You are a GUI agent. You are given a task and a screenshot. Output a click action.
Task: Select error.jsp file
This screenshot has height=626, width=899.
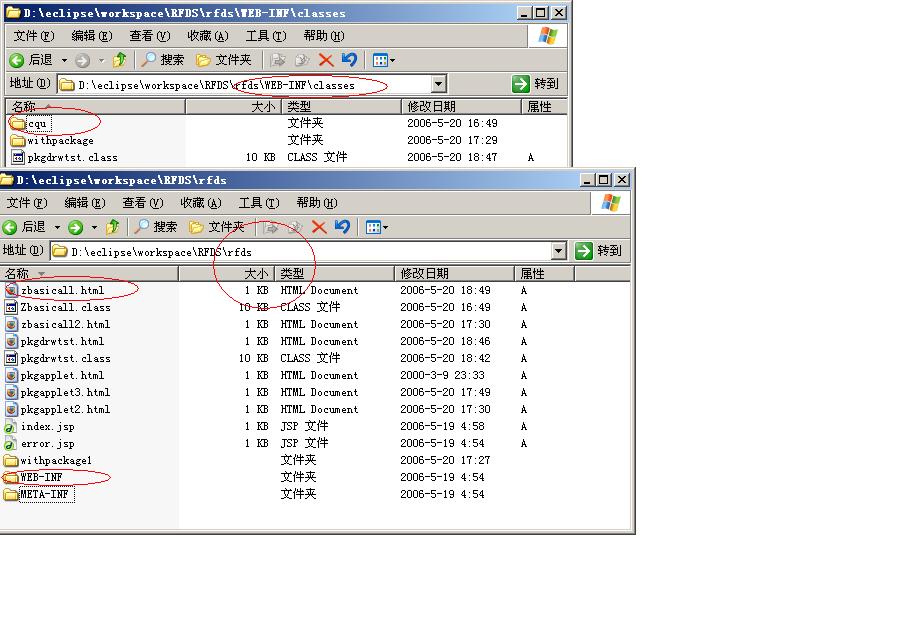click(40, 444)
